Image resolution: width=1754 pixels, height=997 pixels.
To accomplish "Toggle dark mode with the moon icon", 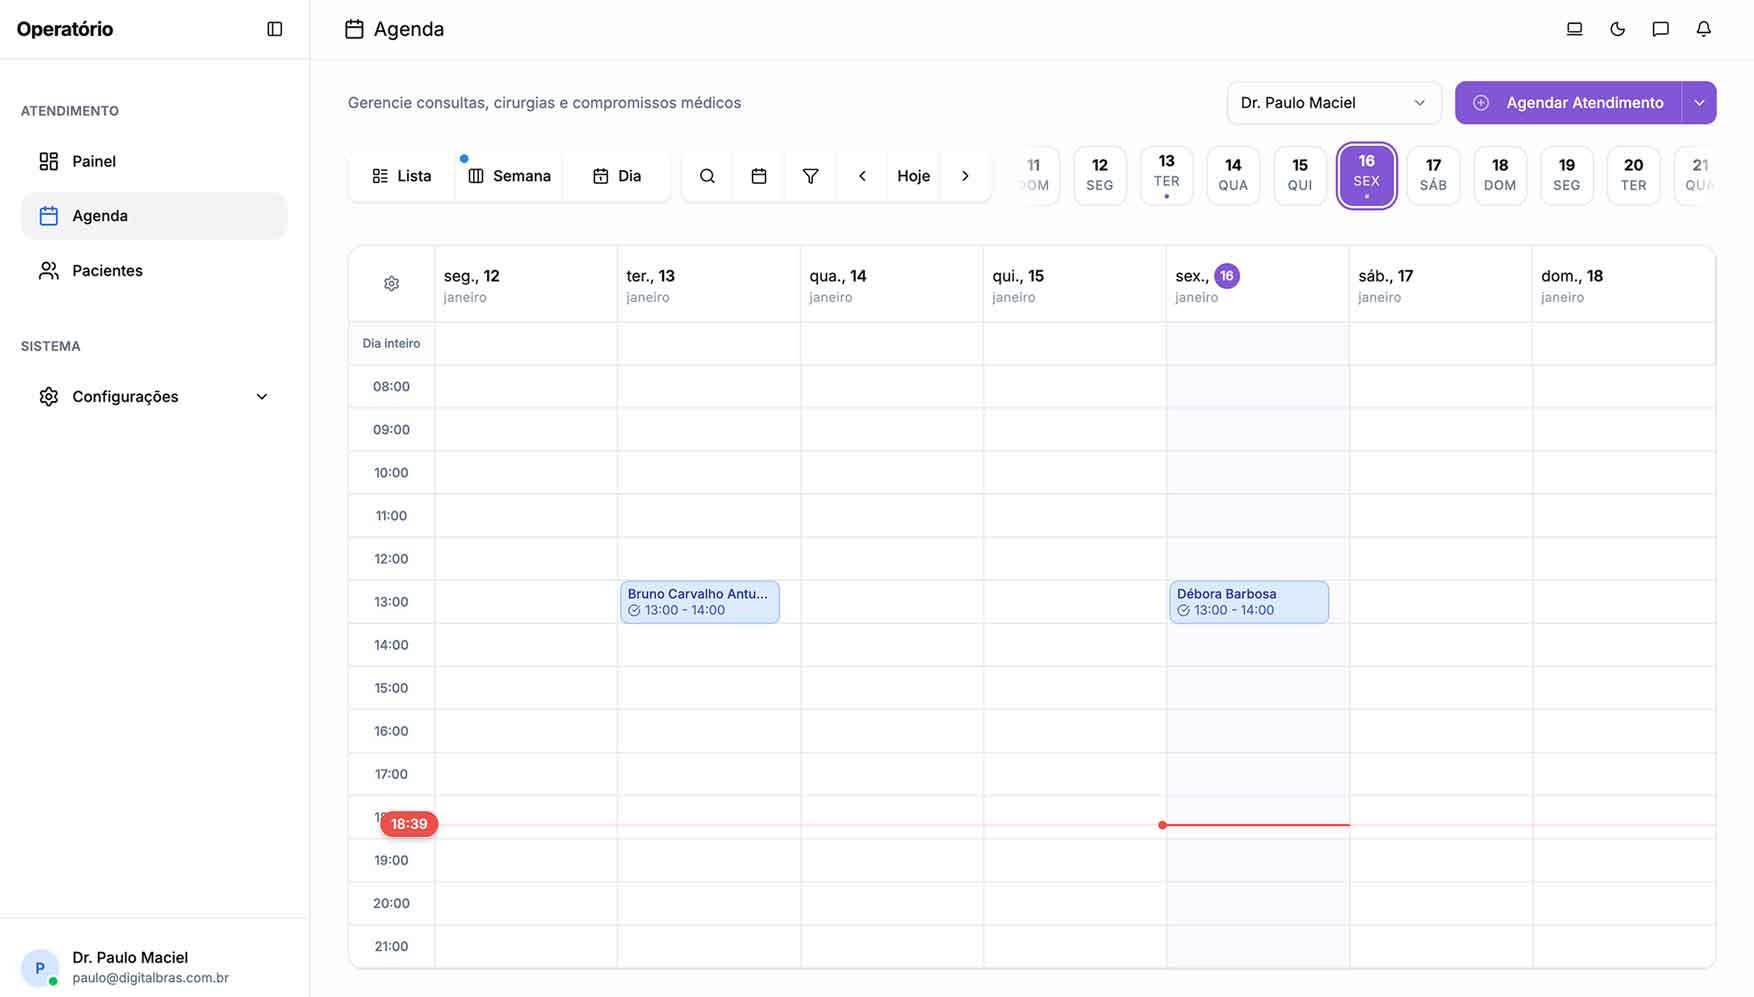I will click(1617, 28).
